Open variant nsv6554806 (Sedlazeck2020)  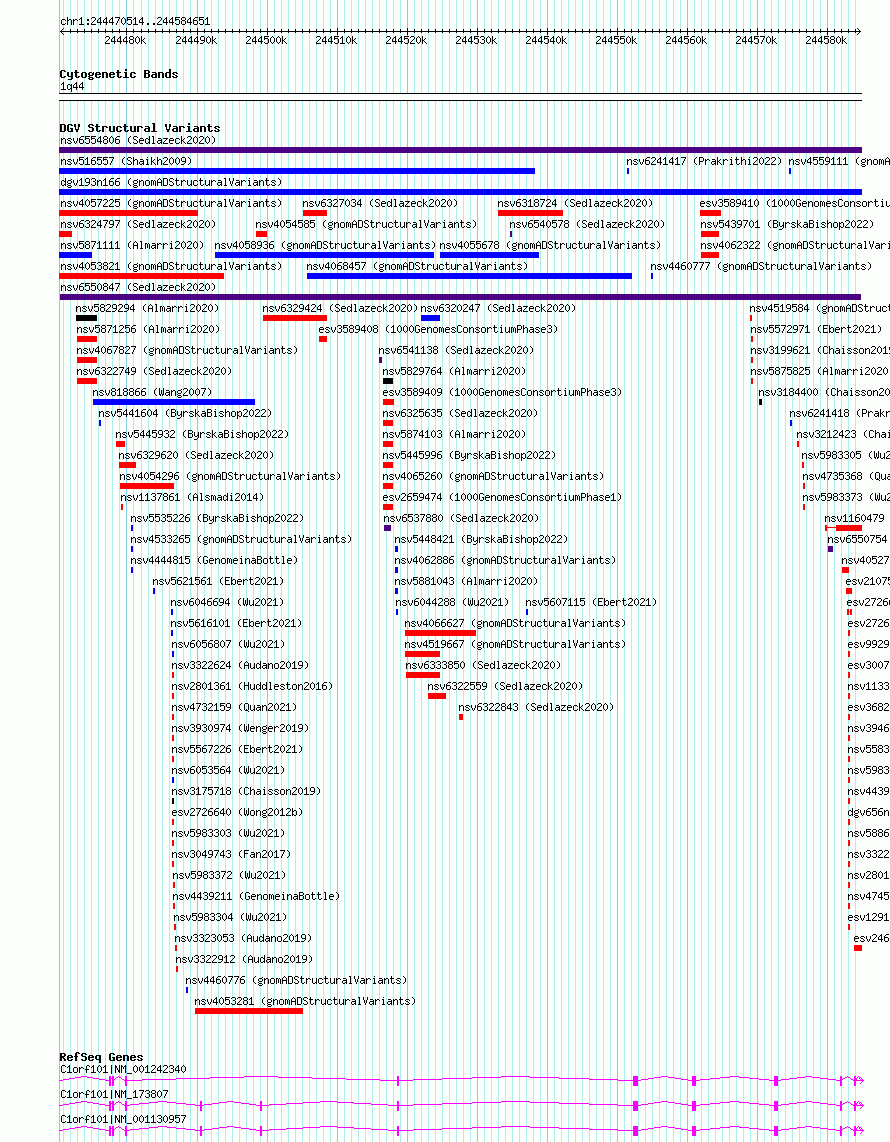(x=138, y=140)
